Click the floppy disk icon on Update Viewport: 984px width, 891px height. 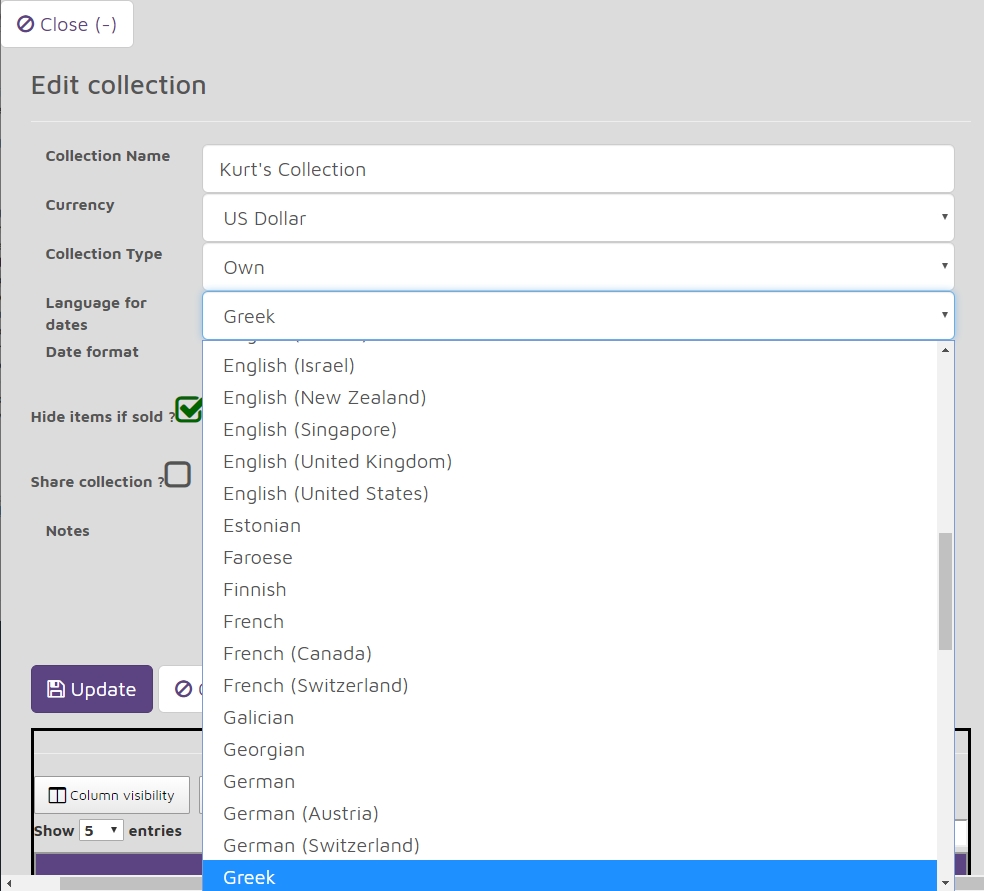pyautogui.click(x=55, y=689)
